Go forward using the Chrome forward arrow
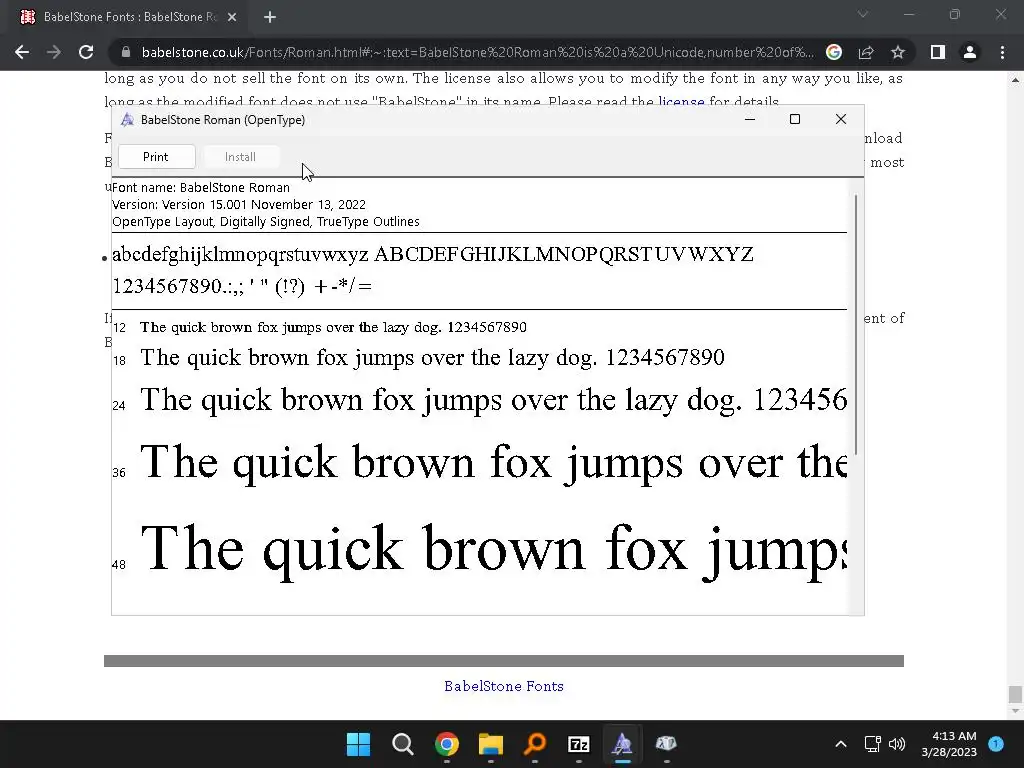Screen dimensions: 1024x768 pyautogui.click(x=54, y=52)
